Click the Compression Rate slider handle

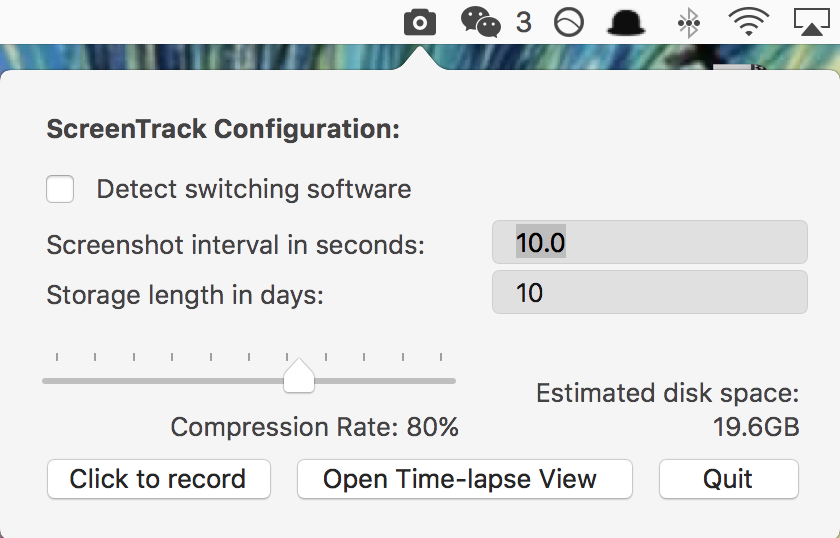299,378
